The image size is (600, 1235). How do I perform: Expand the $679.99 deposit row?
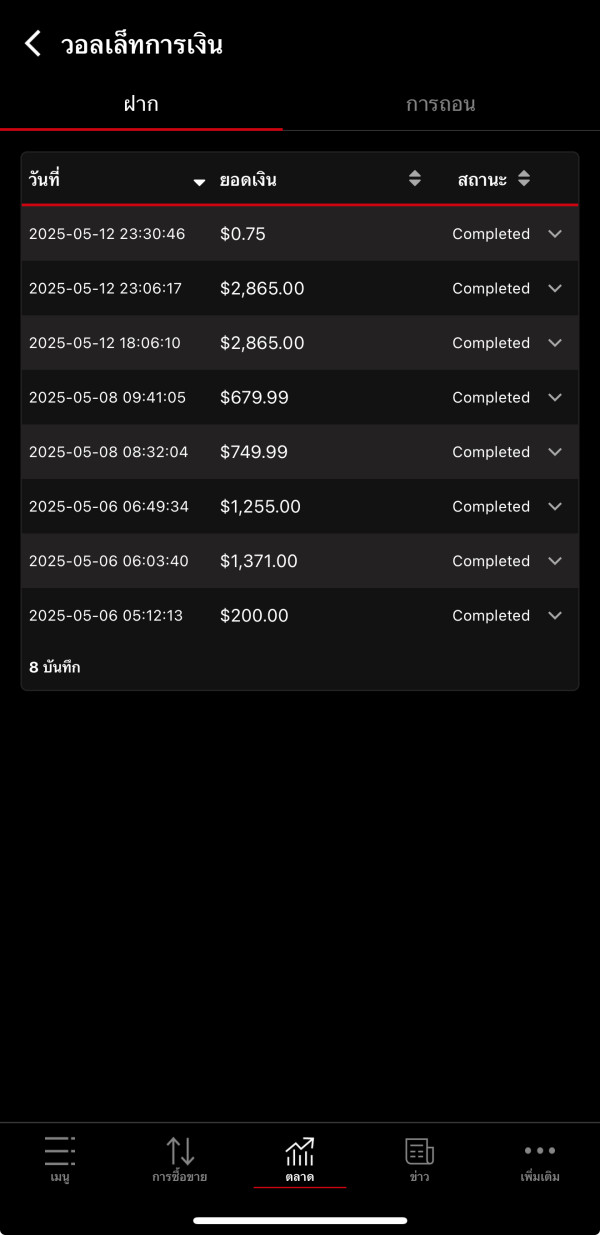point(556,397)
